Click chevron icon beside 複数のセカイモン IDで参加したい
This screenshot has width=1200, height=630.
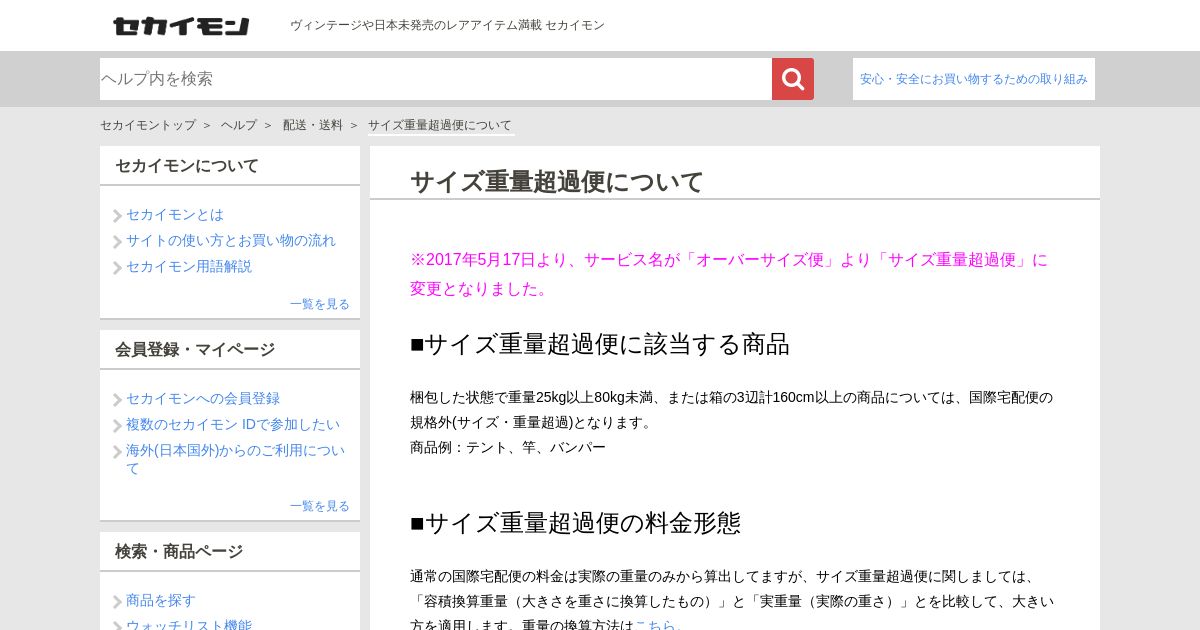point(117,426)
